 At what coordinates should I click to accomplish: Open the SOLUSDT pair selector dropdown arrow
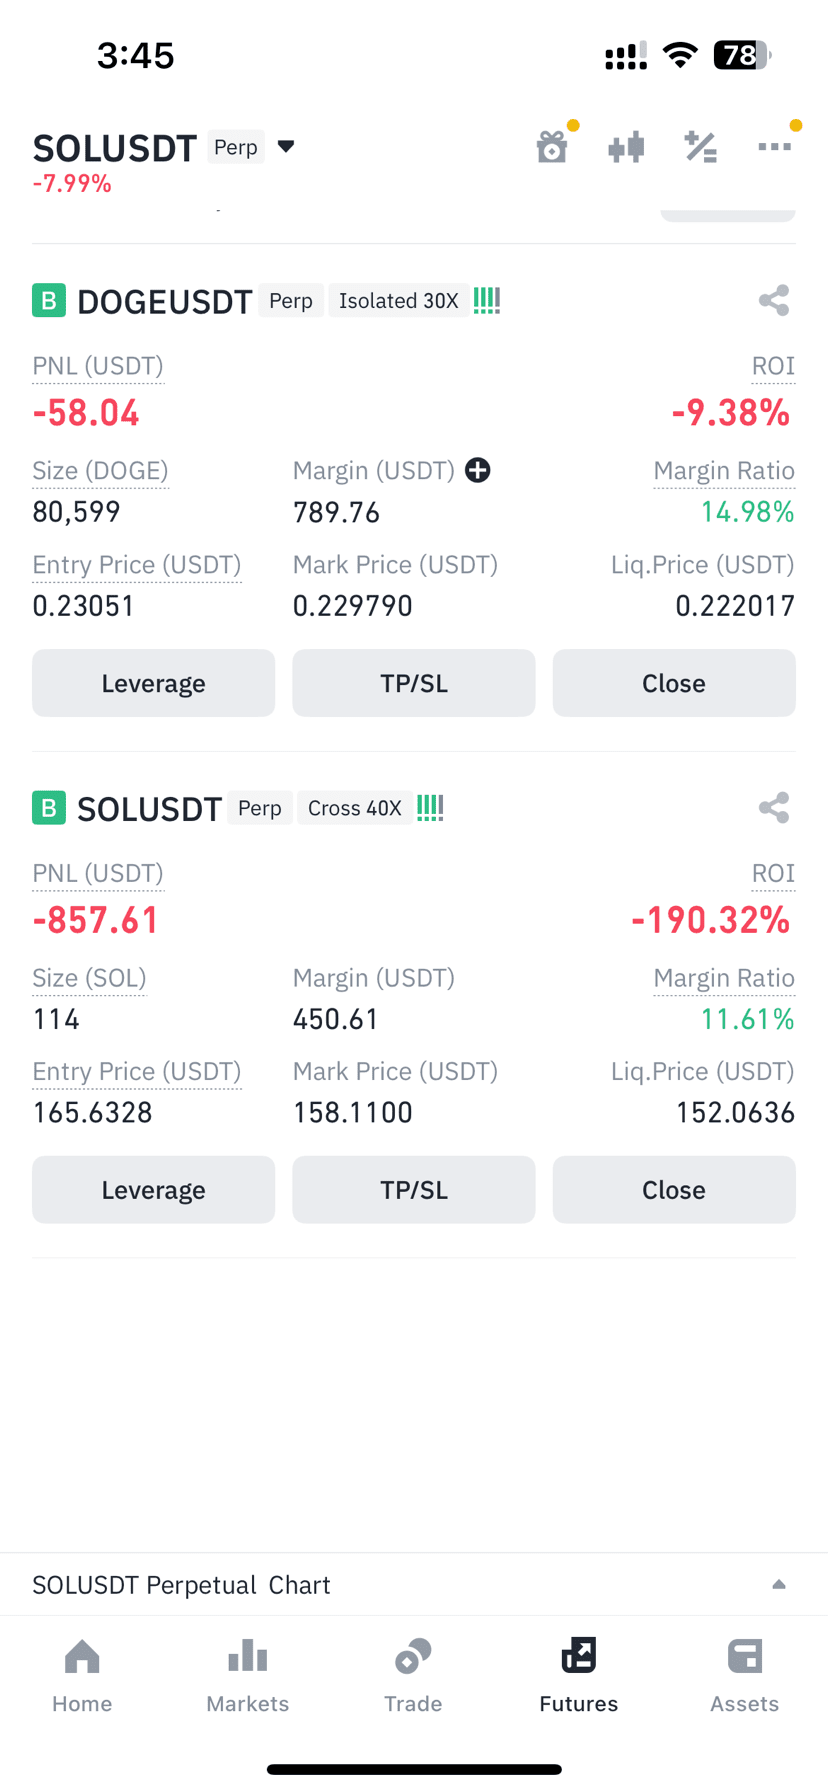(x=286, y=147)
